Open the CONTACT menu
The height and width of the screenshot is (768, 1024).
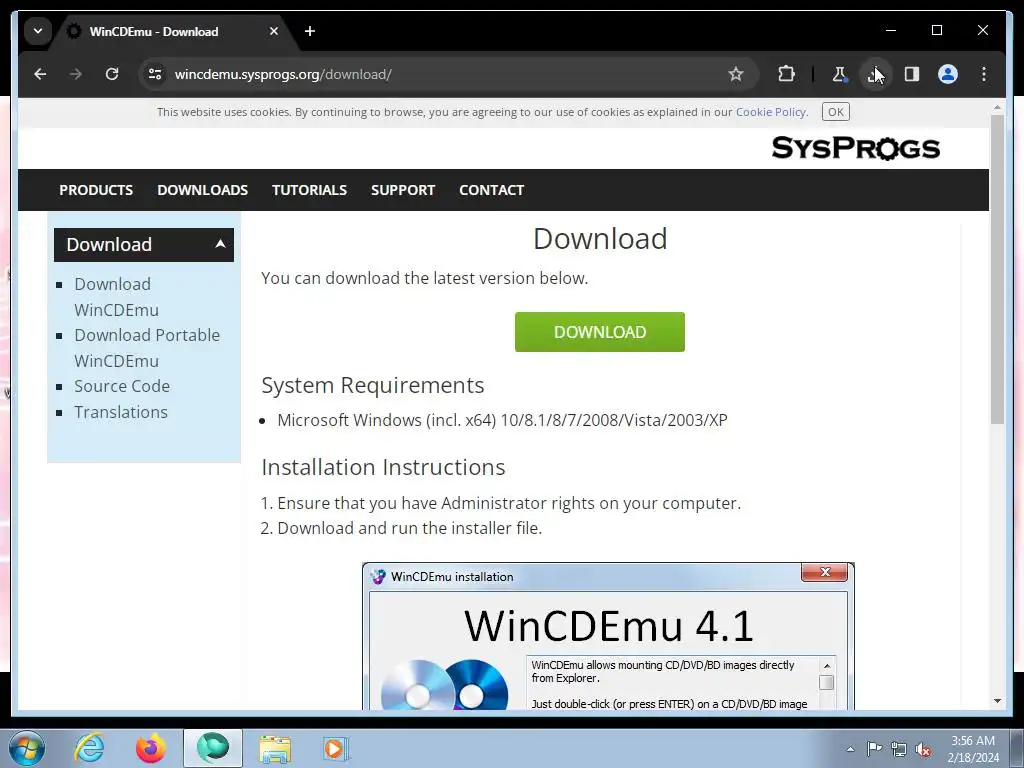pyautogui.click(x=492, y=190)
